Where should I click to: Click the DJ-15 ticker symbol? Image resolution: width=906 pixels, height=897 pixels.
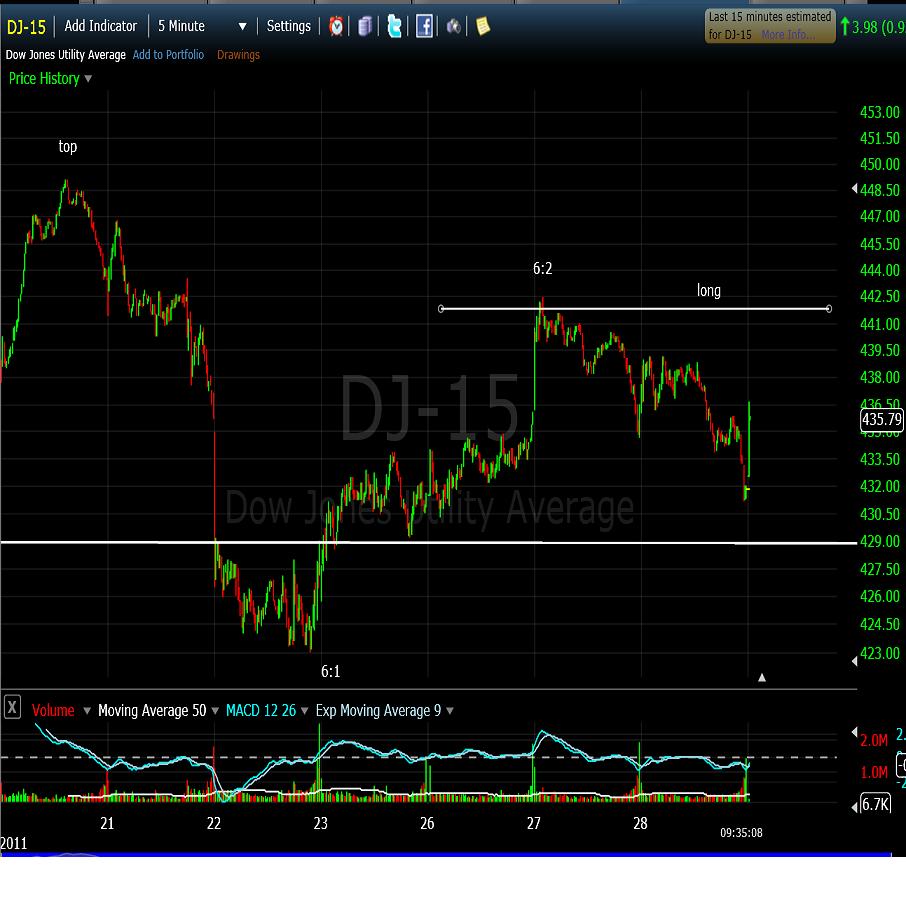(x=26, y=27)
